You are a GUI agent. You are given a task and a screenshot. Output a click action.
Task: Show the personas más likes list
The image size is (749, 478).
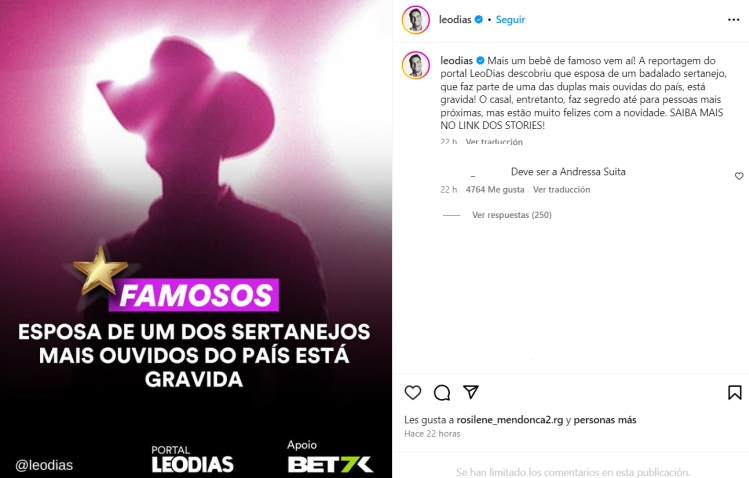(x=605, y=420)
